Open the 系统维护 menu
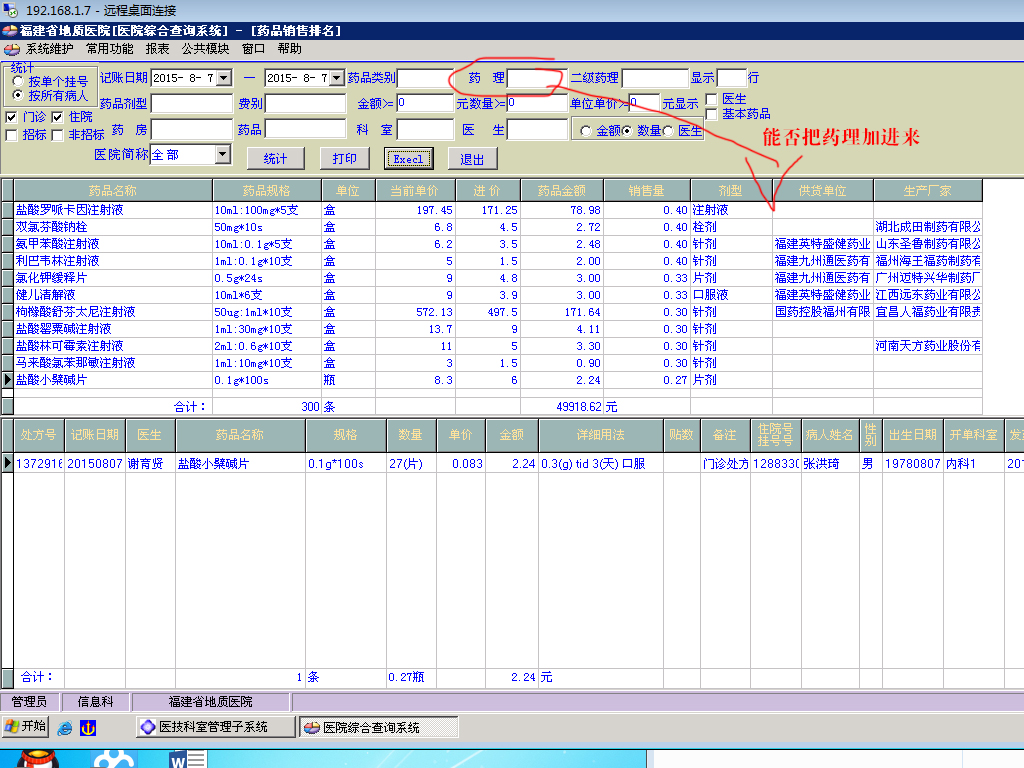 (50, 49)
